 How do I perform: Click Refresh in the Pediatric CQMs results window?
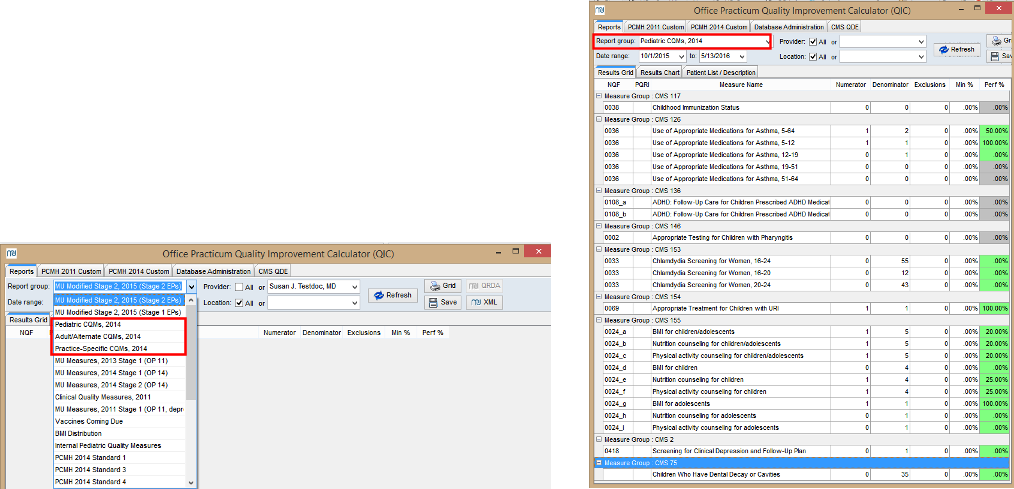(x=956, y=49)
